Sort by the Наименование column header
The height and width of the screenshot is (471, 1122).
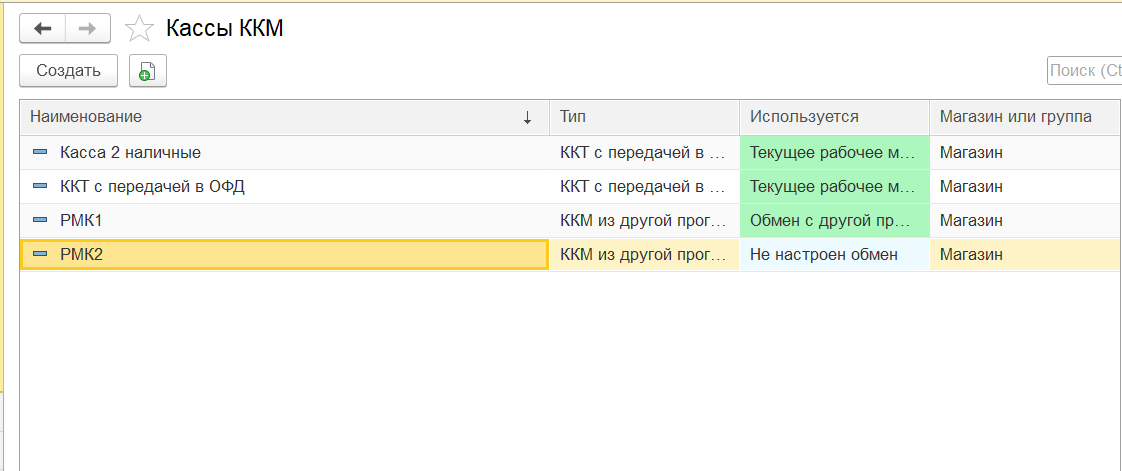[x=285, y=117]
